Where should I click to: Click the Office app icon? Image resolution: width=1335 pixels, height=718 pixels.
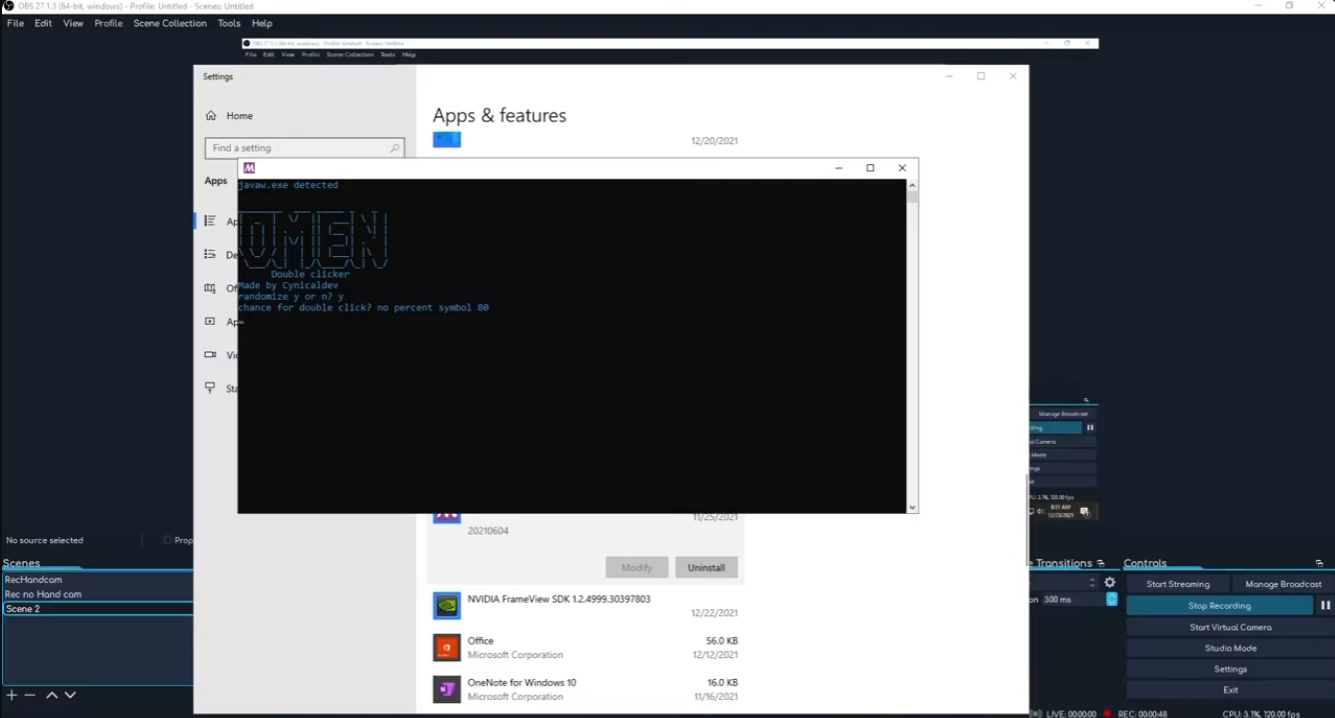[446, 647]
